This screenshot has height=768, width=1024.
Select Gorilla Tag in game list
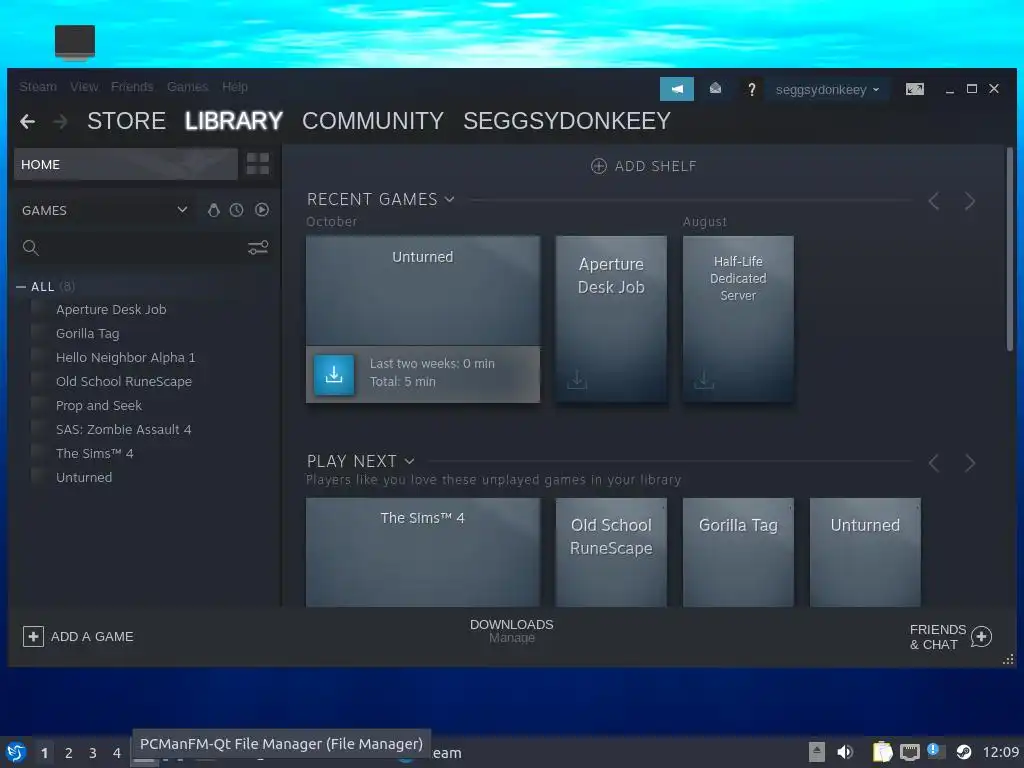[88, 334]
